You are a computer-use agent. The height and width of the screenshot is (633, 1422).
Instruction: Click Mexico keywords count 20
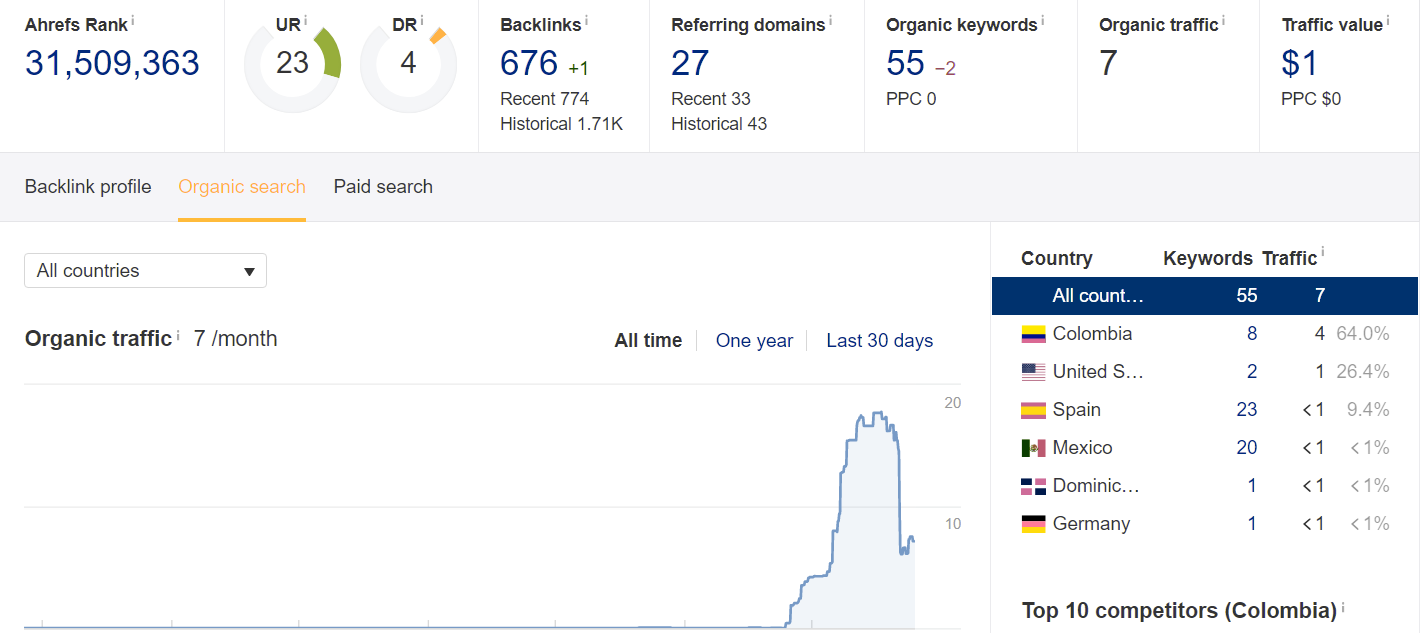point(1247,448)
